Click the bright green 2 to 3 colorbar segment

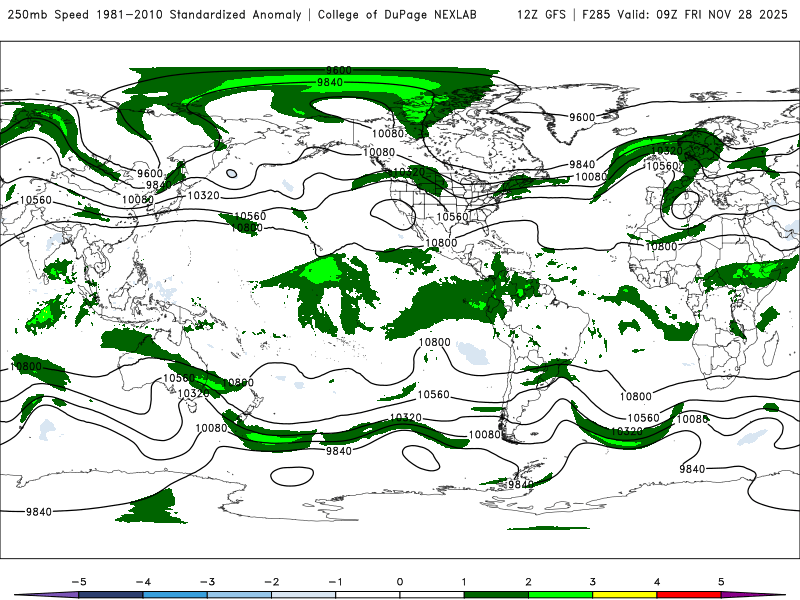click(x=560, y=595)
